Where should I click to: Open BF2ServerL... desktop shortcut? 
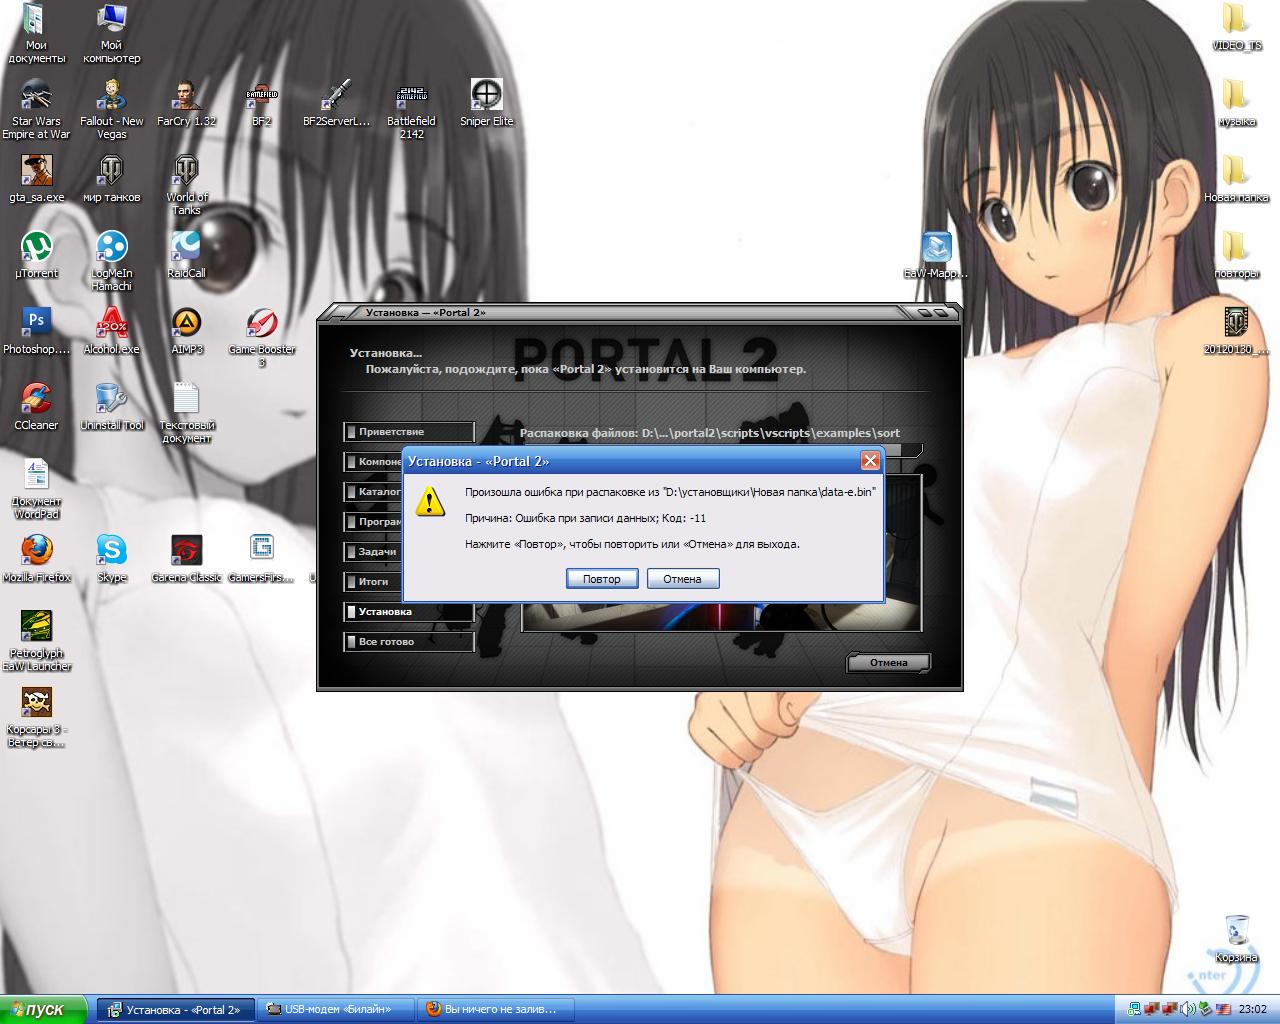(336, 104)
